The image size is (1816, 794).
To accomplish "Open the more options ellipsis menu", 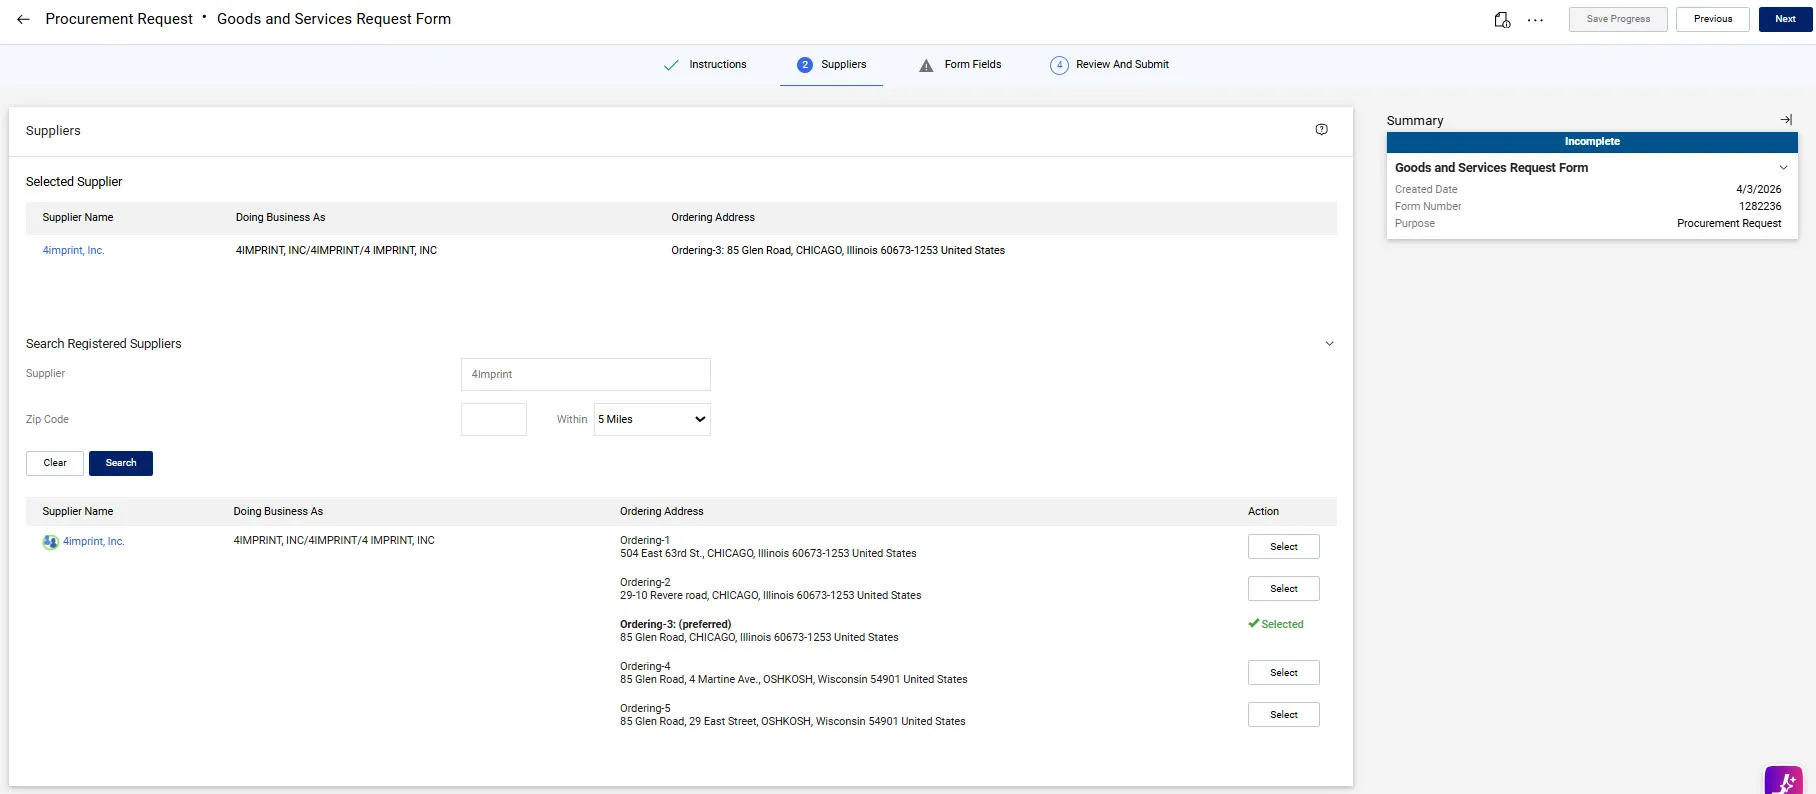I will coord(1535,20).
